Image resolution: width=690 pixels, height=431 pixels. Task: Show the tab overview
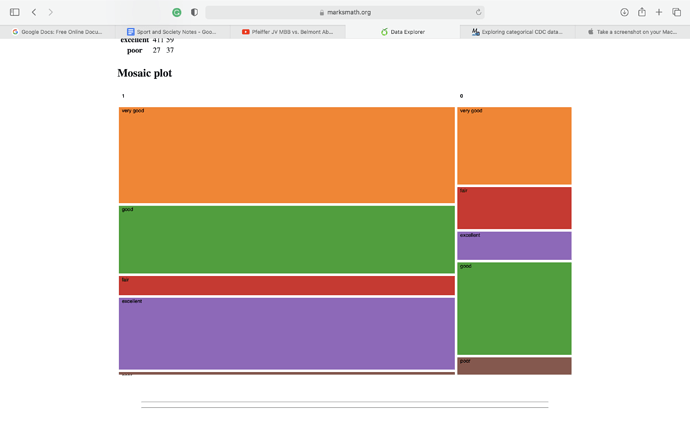click(676, 12)
